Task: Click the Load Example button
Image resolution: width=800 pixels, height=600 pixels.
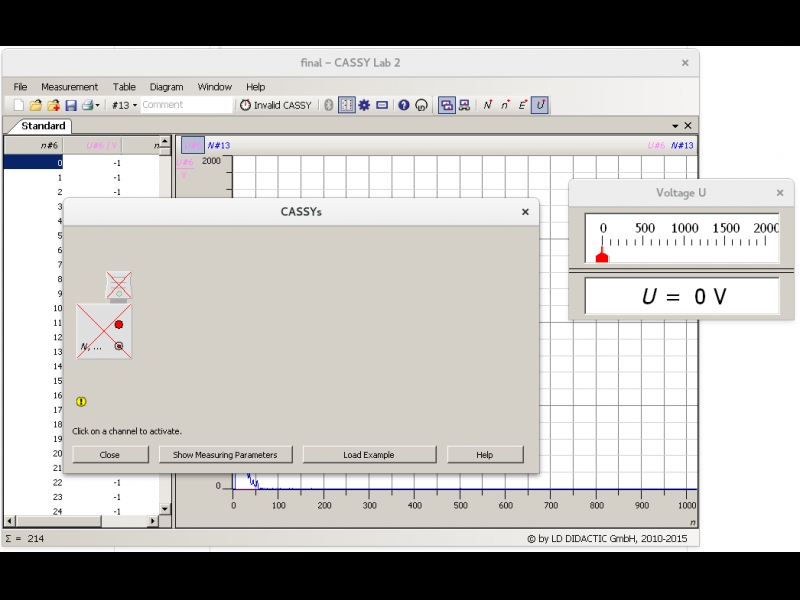Action: point(369,454)
